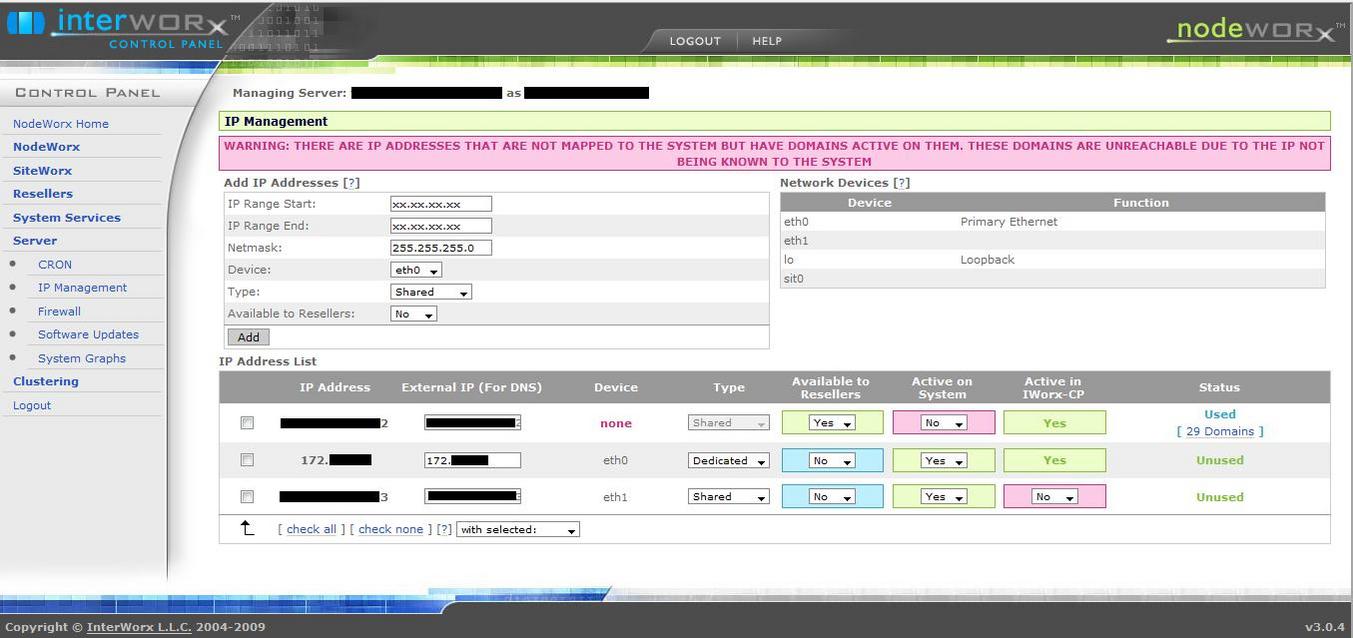Open System Services in the sidebar
This screenshot has width=1353, height=638.
pyautogui.click(x=67, y=218)
